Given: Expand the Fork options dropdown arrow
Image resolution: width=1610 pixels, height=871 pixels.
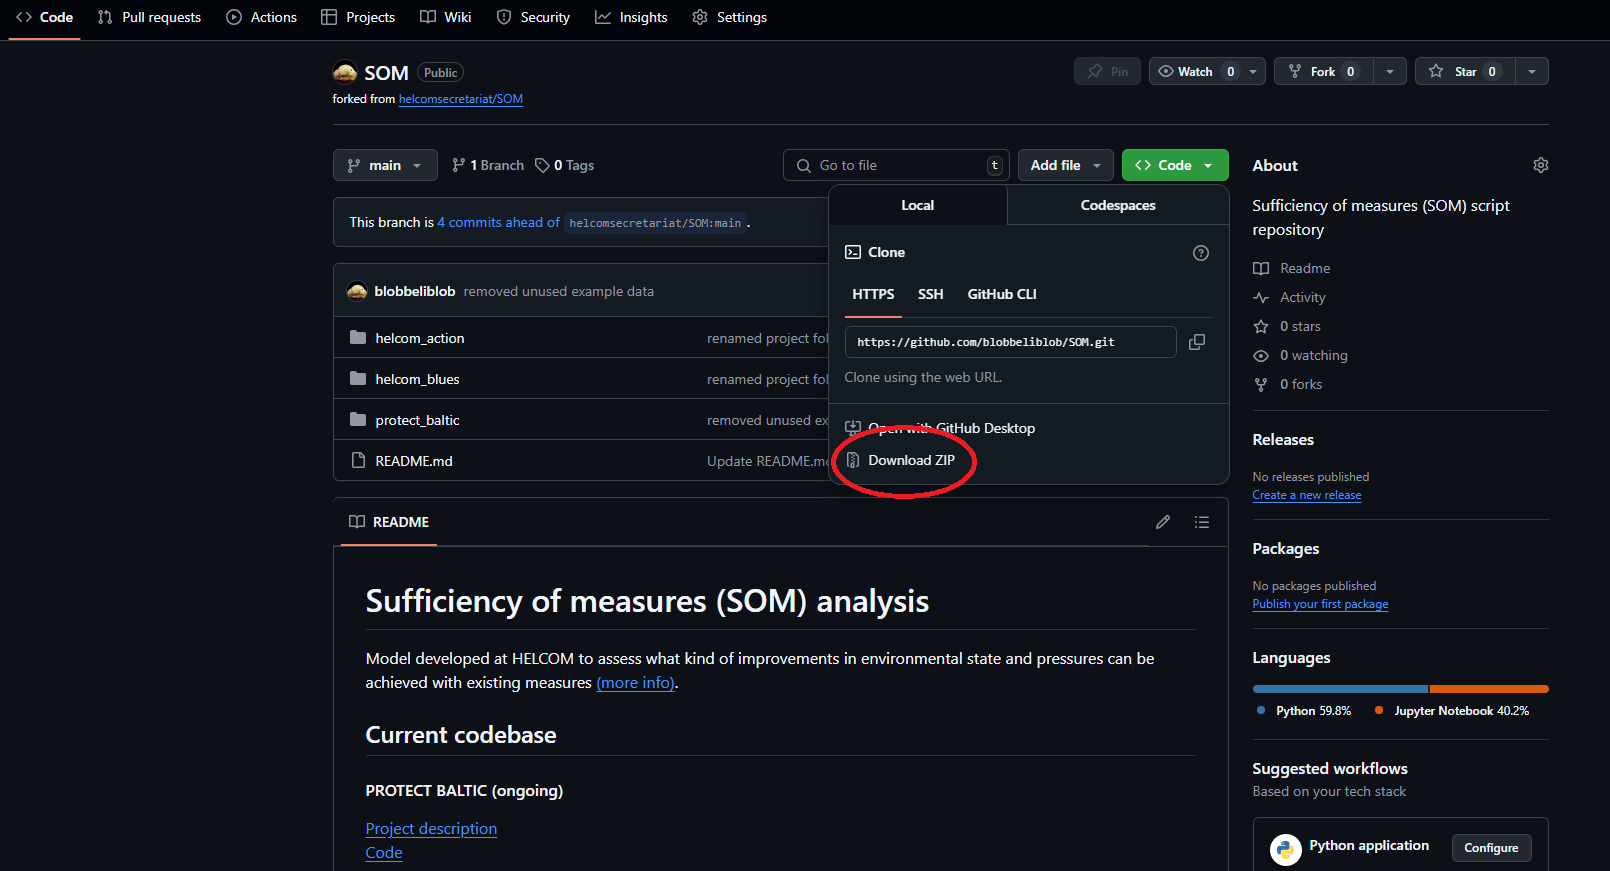Looking at the screenshot, I should (1390, 71).
